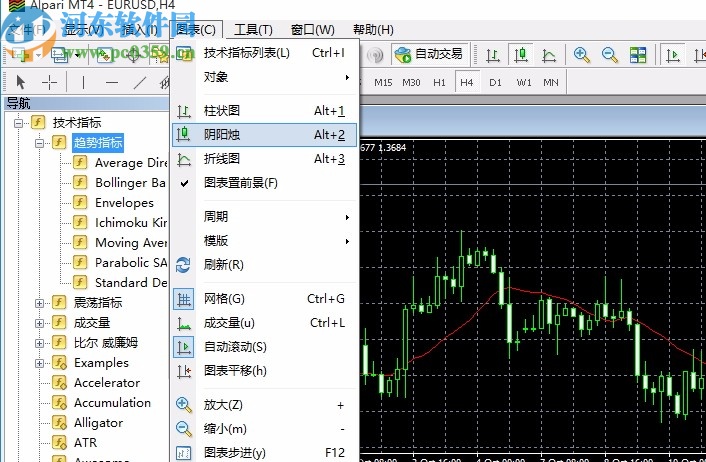Select Candlesticks (阴阳烛) menu entry
The width and height of the screenshot is (706, 462).
(265, 135)
